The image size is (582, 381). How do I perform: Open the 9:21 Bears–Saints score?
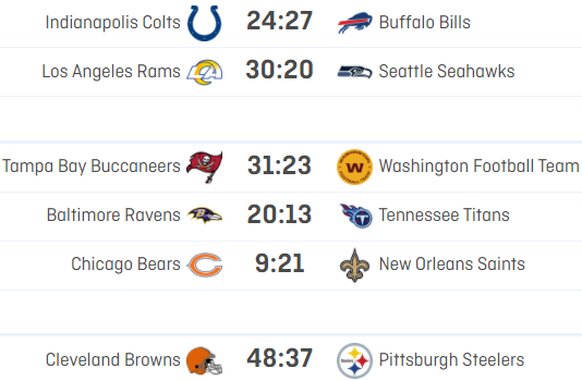279,263
